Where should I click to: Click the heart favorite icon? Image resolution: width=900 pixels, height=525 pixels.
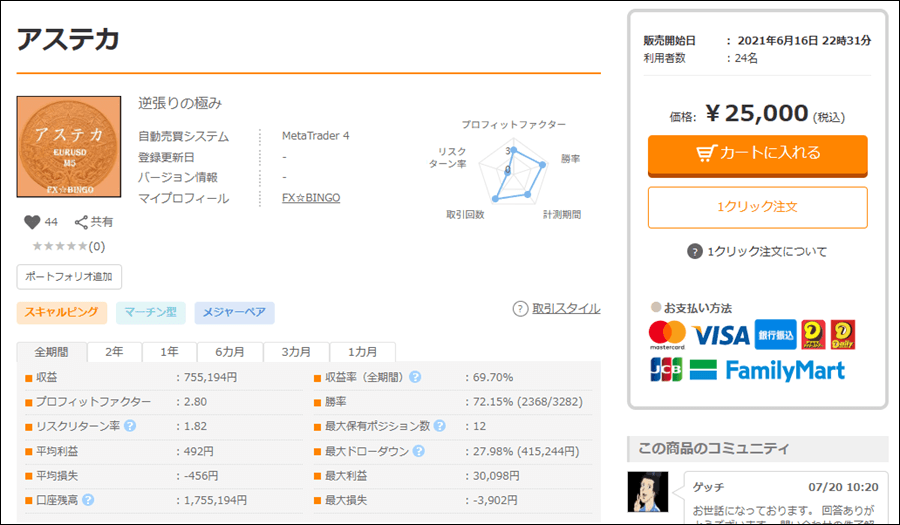click(x=32, y=222)
